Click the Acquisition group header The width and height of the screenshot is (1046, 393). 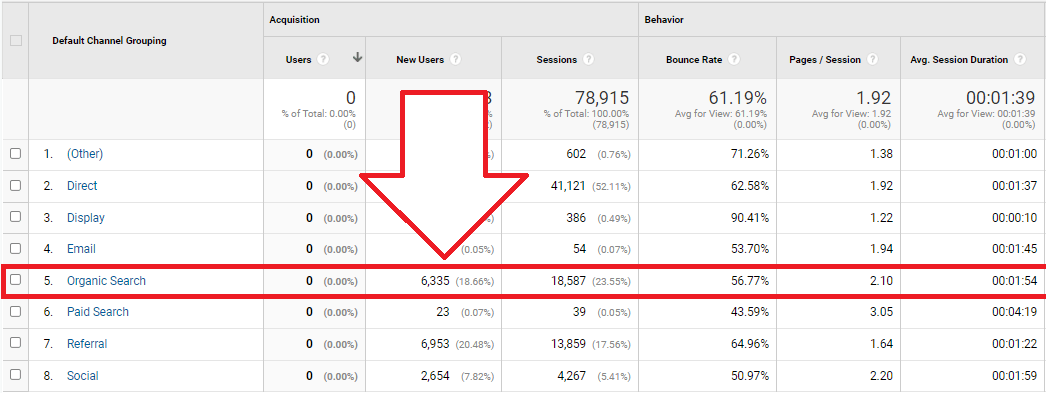click(294, 20)
